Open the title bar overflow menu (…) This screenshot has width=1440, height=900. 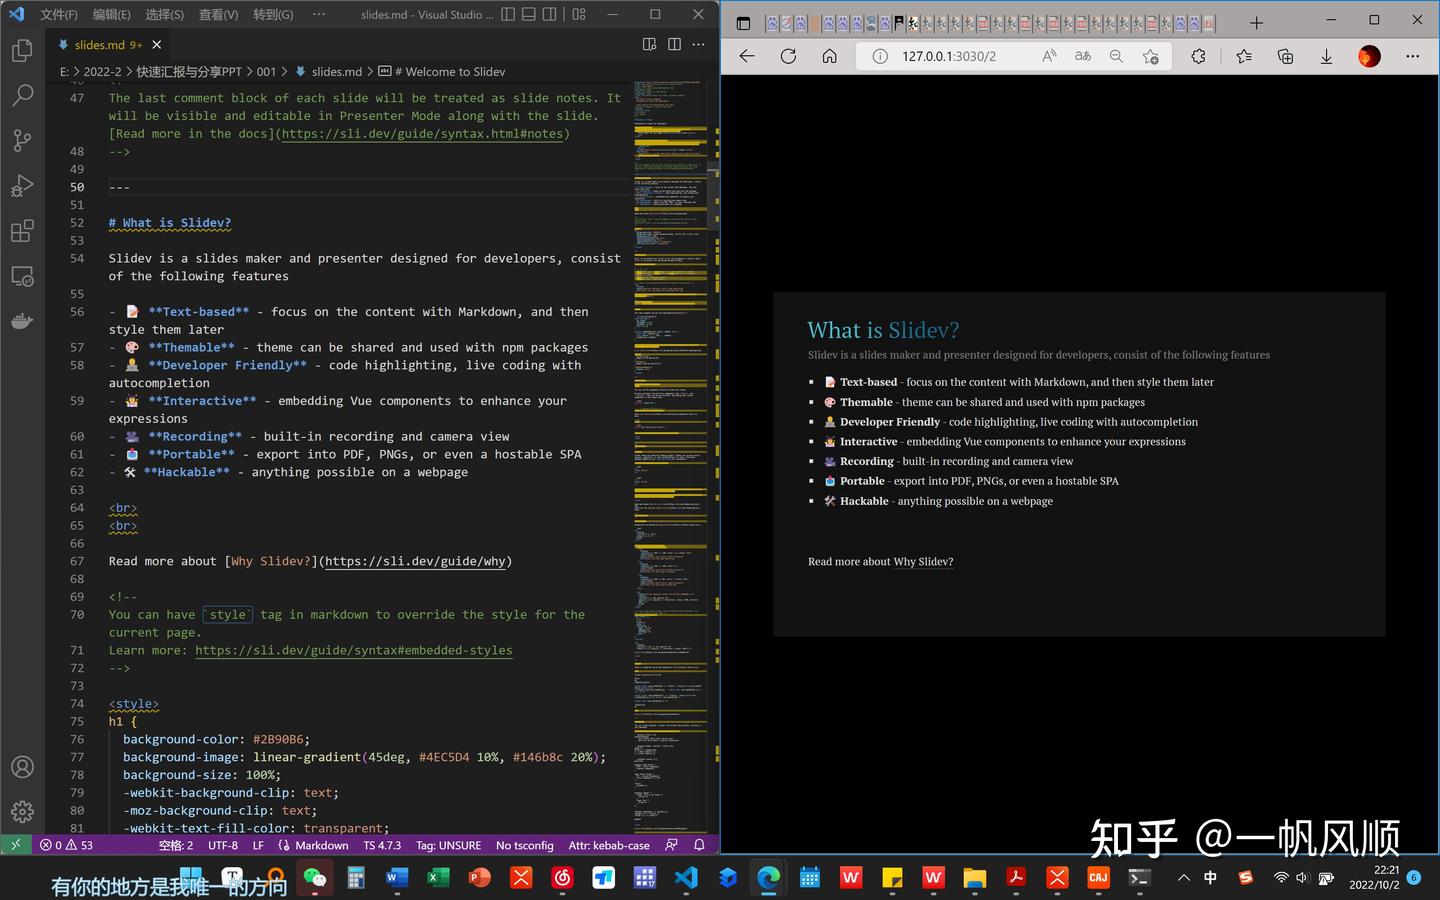point(319,14)
